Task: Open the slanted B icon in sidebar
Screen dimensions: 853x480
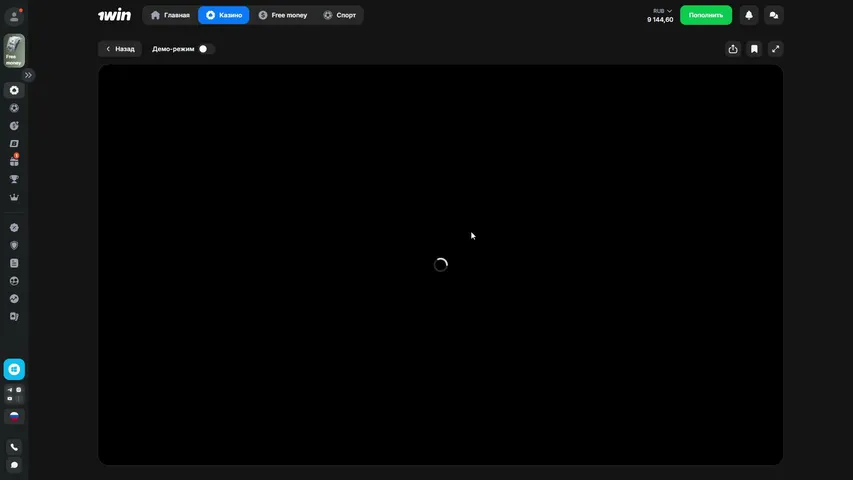Action: [x=14, y=144]
